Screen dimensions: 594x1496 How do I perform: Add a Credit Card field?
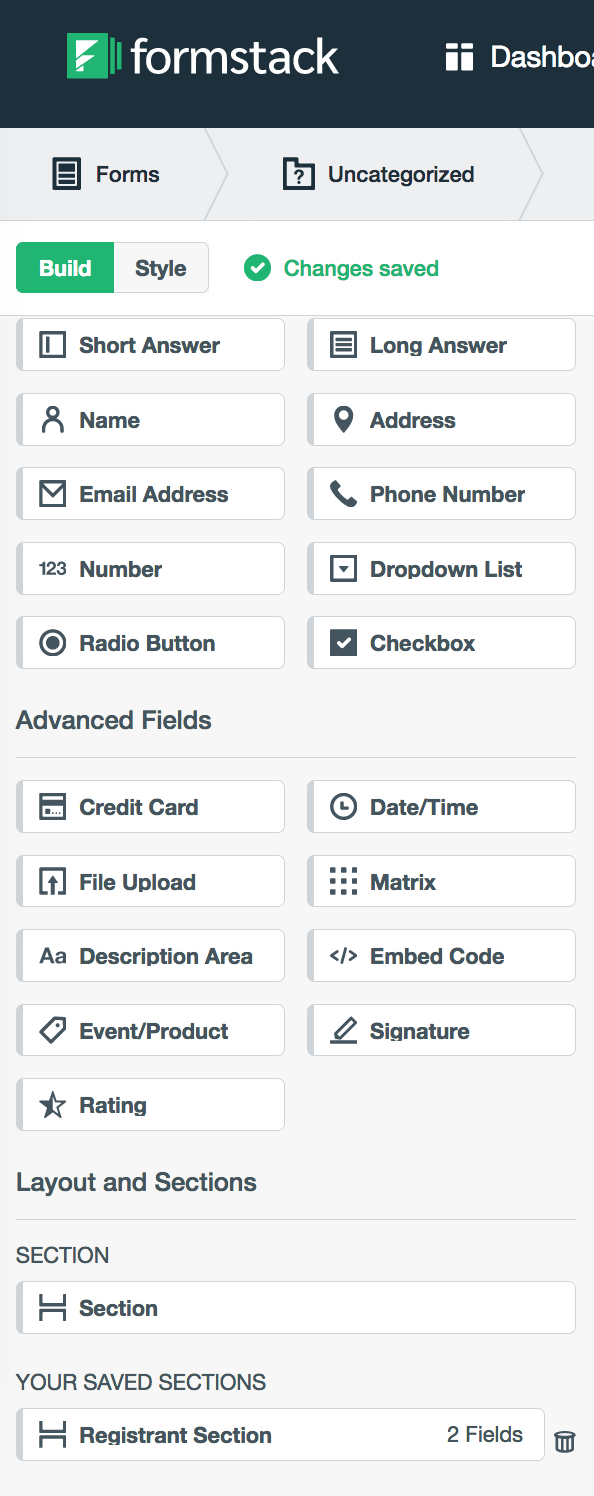point(151,807)
